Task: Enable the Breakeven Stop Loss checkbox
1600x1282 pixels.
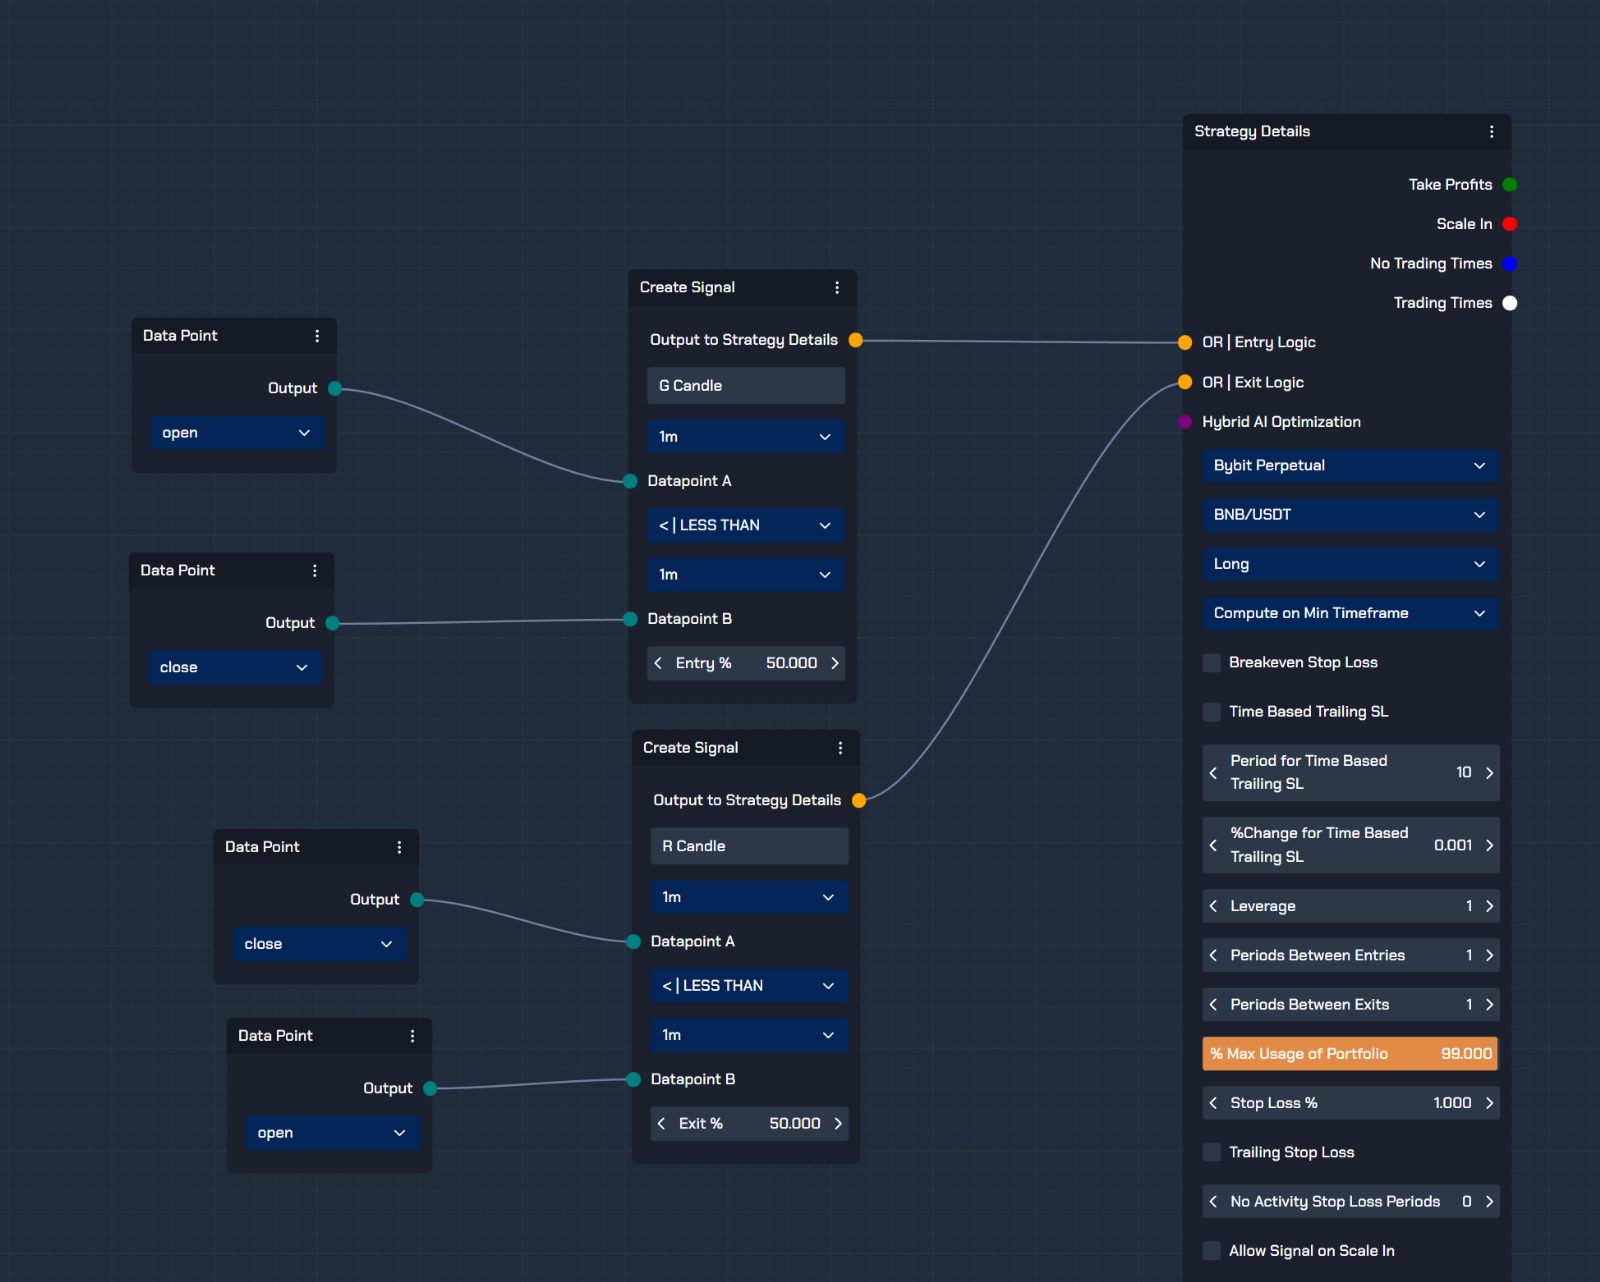Action: [x=1211, y=662]
